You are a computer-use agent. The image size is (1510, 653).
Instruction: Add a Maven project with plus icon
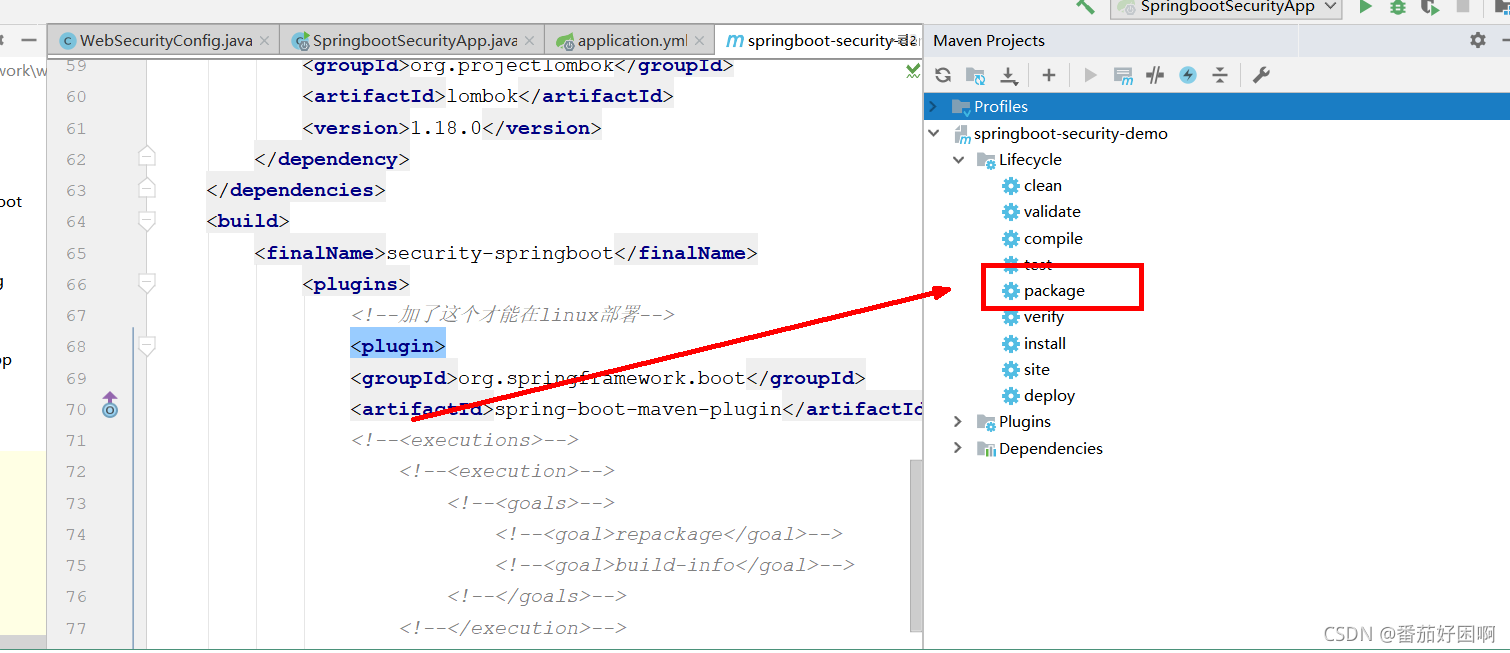click(x=1048, y=75)
